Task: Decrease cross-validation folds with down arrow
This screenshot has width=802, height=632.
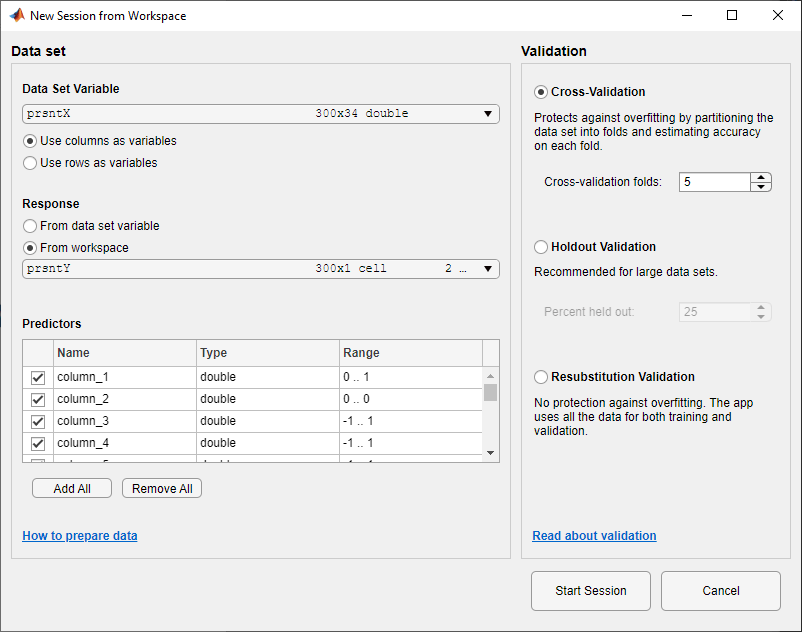Action: click(762, 187)
